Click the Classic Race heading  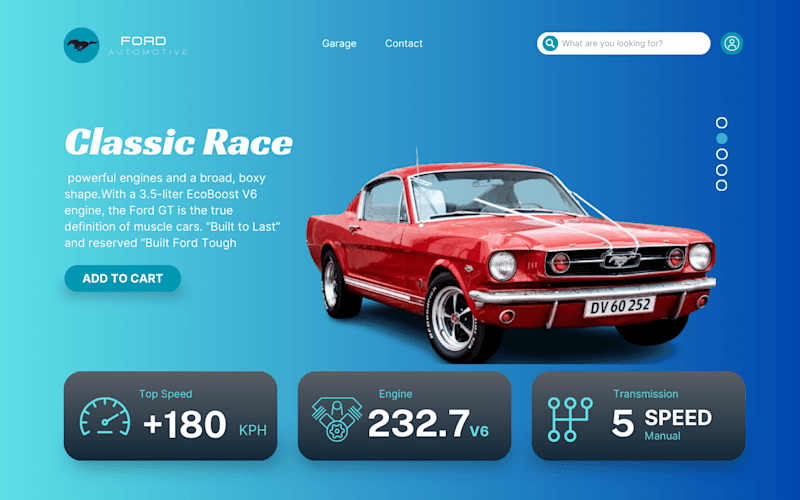coord(179,142)
